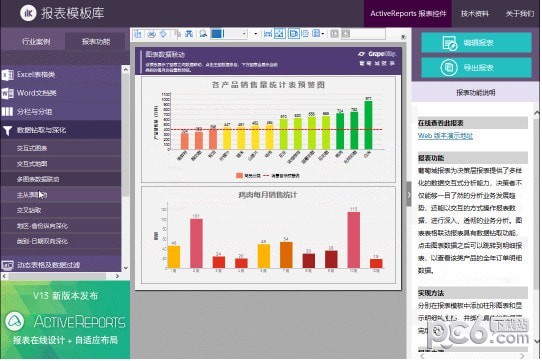Open Find with the binoculars icon
This screenshot has width=542, height=361.
189,34
